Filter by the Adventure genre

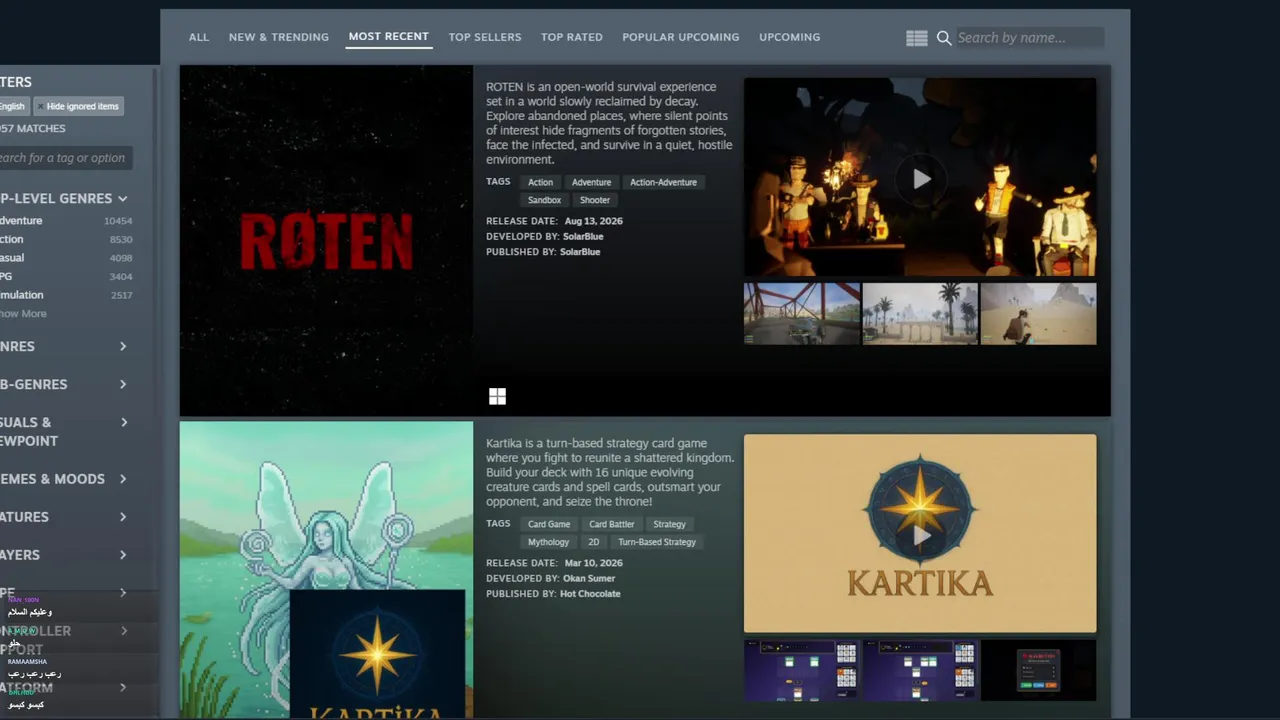pyautogui.click(x=66, y=221)
